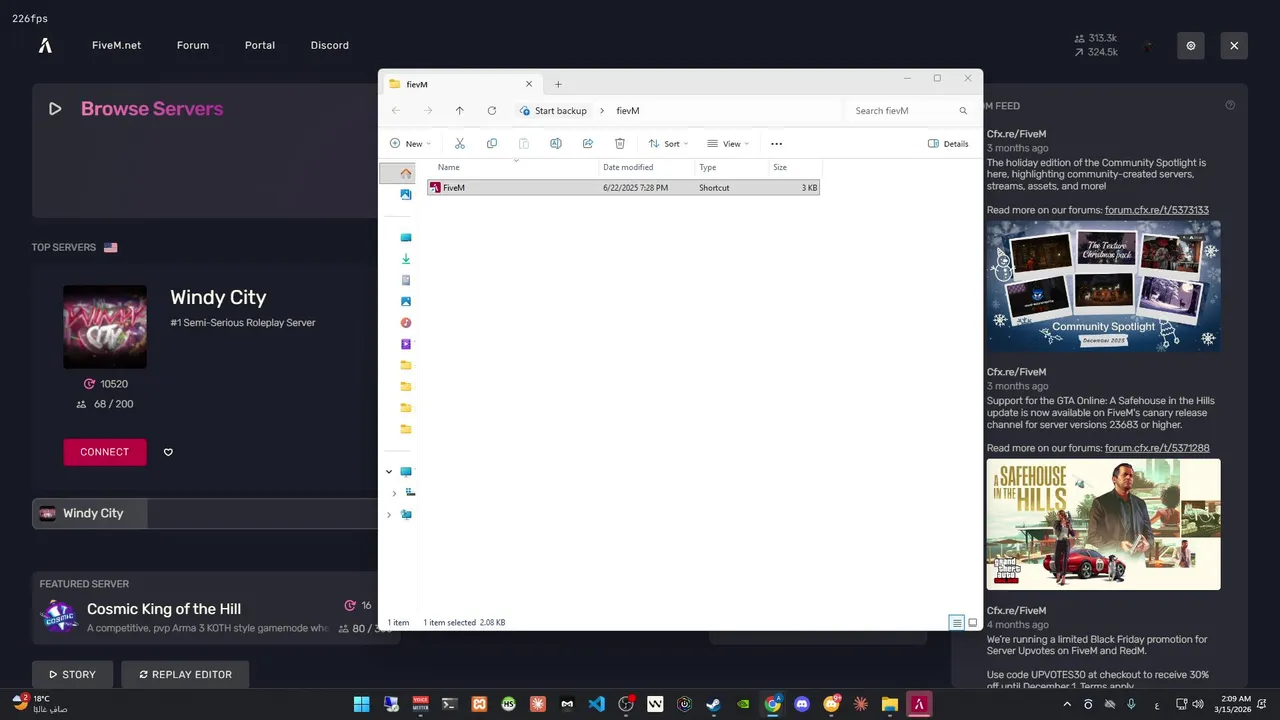
Task: Click the FiveM logo at top left
Action: coord(45,45)
